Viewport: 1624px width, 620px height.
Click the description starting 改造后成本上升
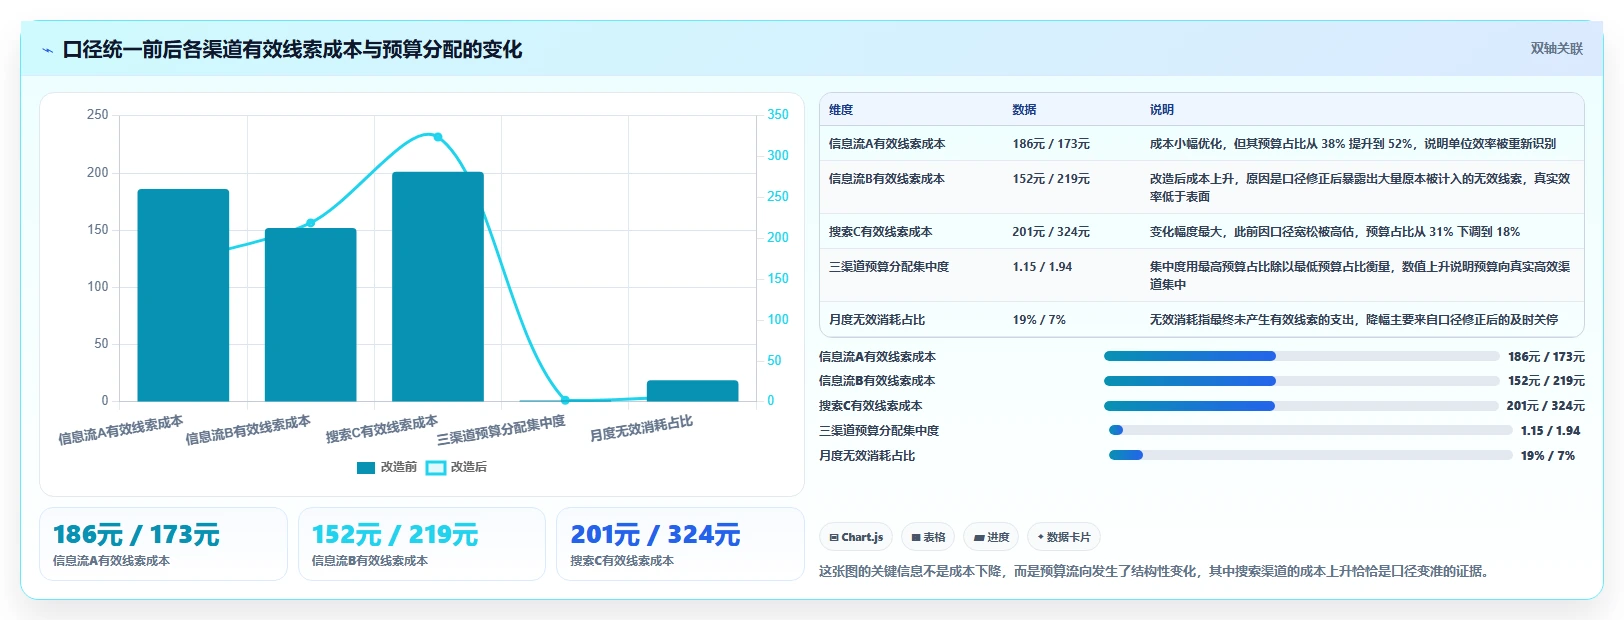[x=1360, y=188]
